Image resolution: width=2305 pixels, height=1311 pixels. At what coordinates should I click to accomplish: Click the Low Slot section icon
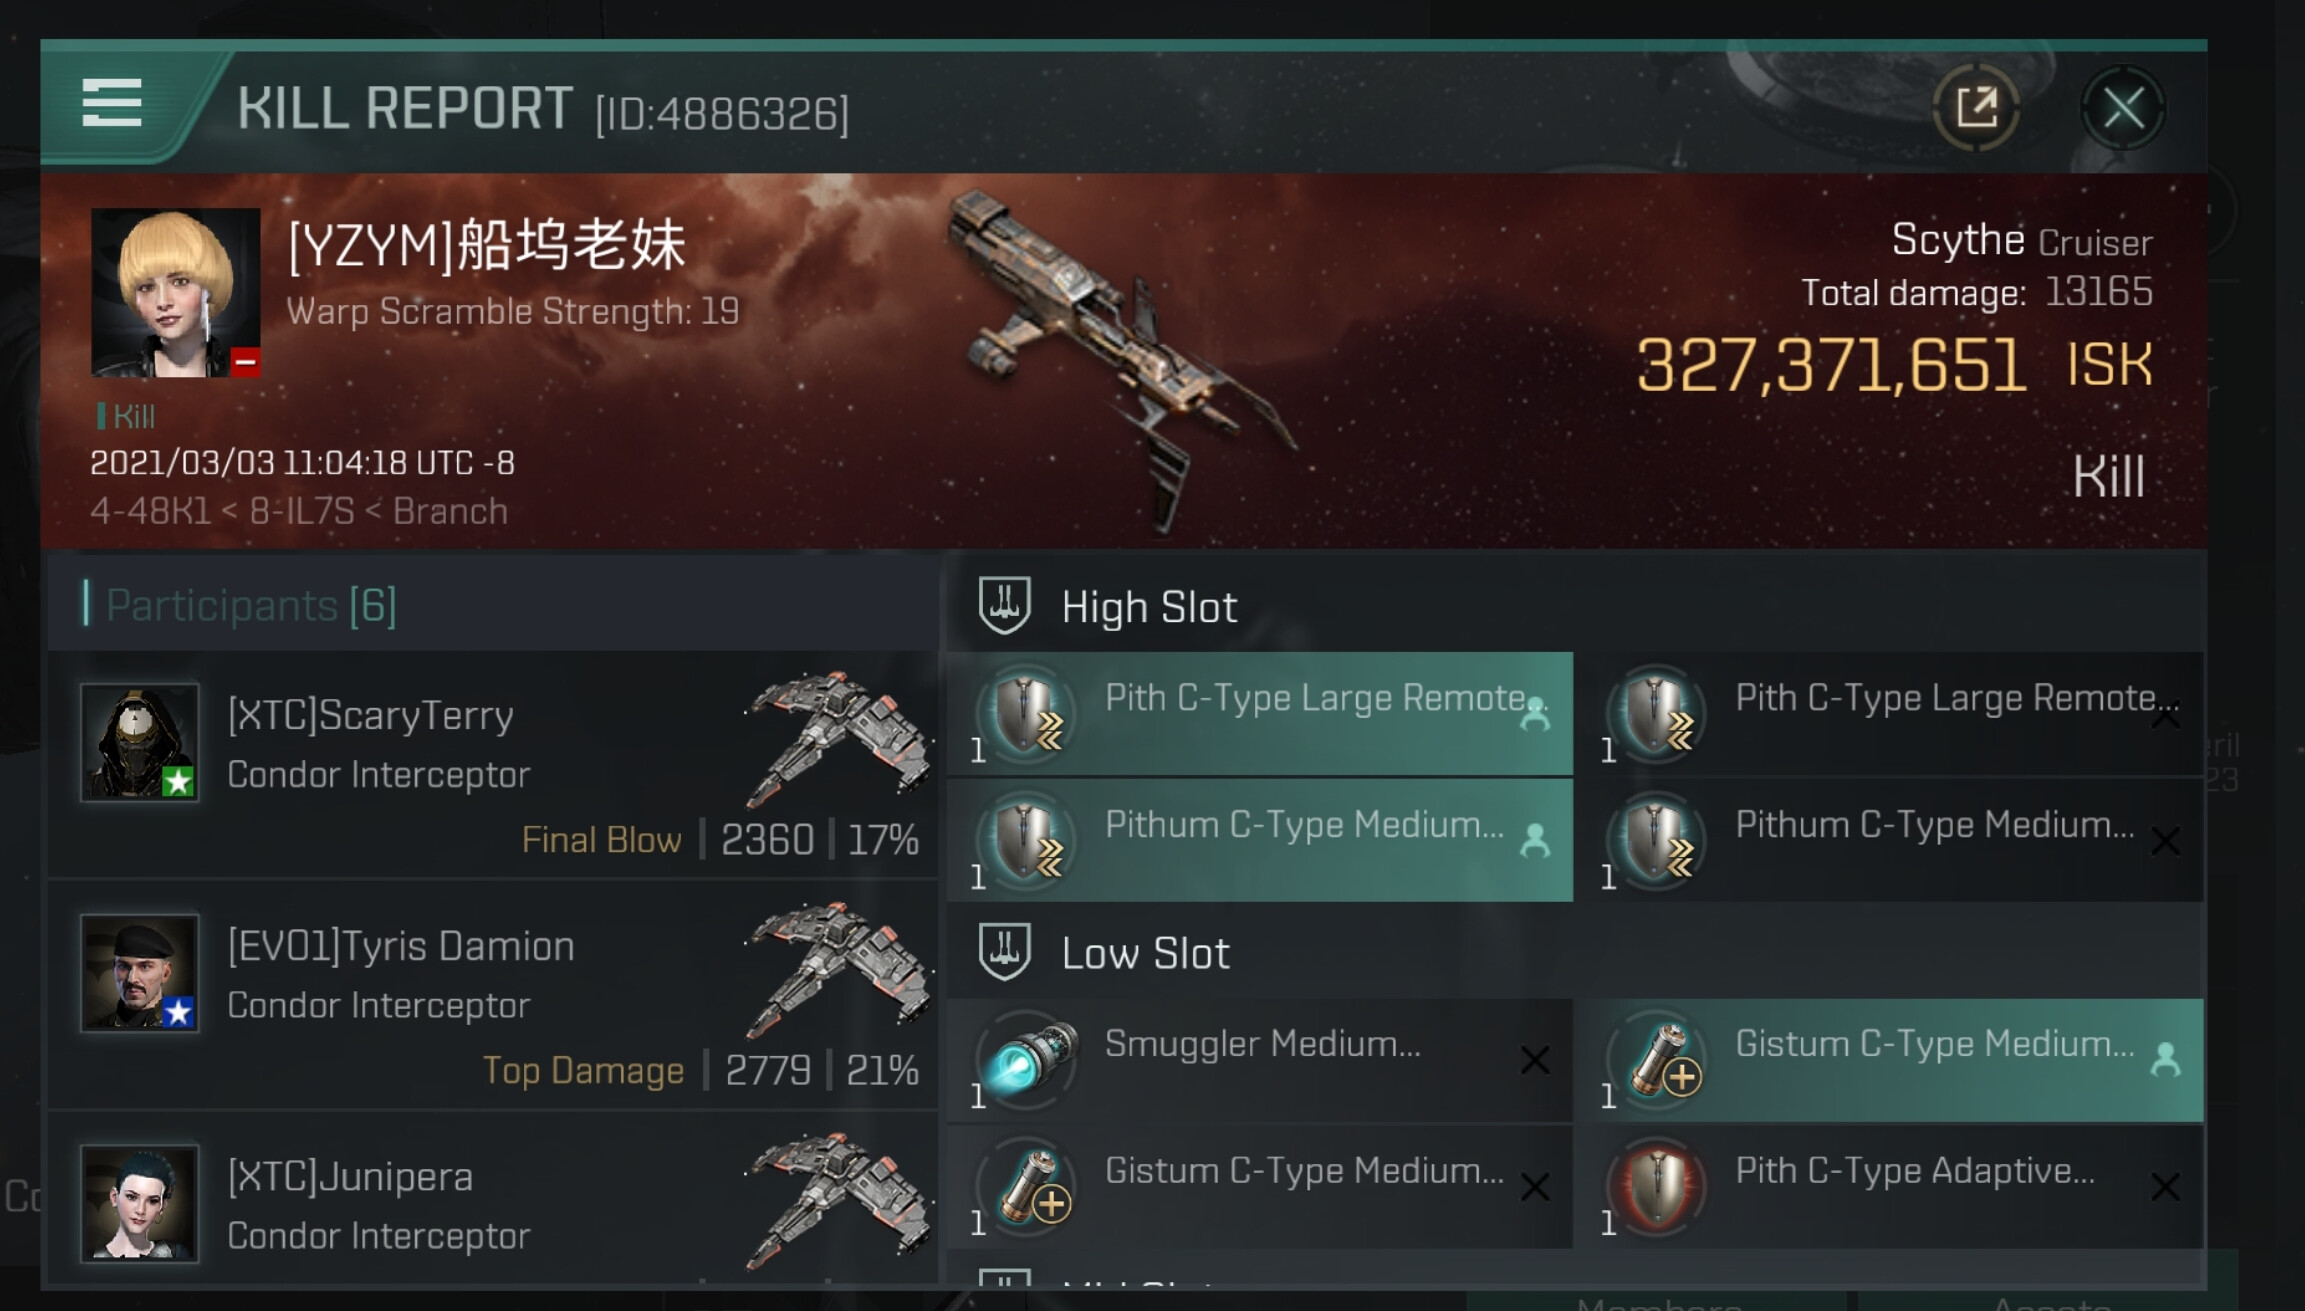coord(1004,951)
